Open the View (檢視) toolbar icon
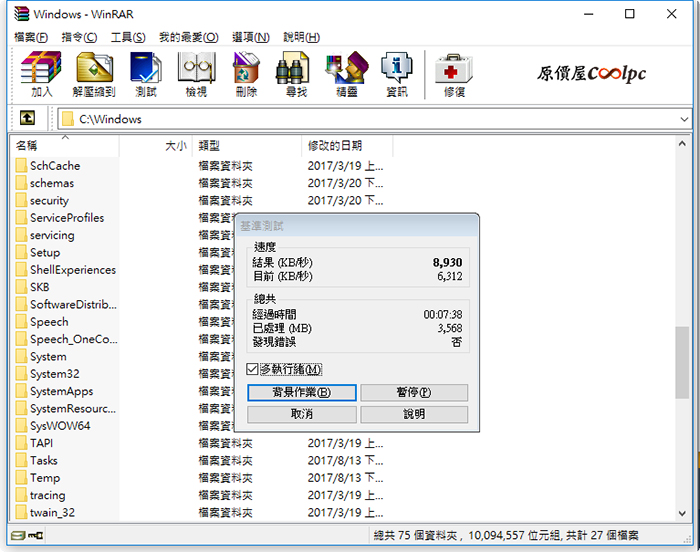 196,67
